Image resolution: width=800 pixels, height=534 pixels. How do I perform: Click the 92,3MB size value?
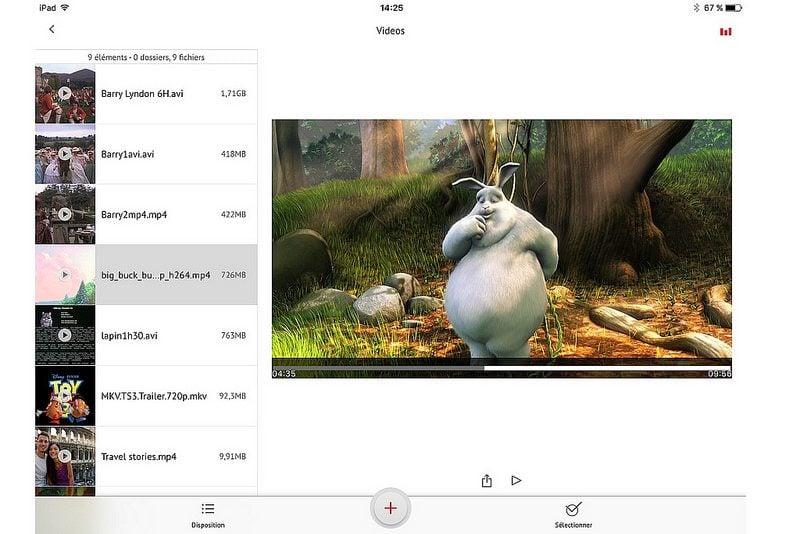click(x=233, y=396)
